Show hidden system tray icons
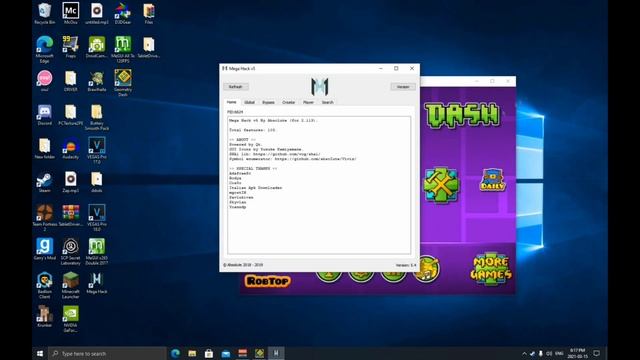Screen dimensions: 640x360 pyautogui.click(x=524, y=353)
